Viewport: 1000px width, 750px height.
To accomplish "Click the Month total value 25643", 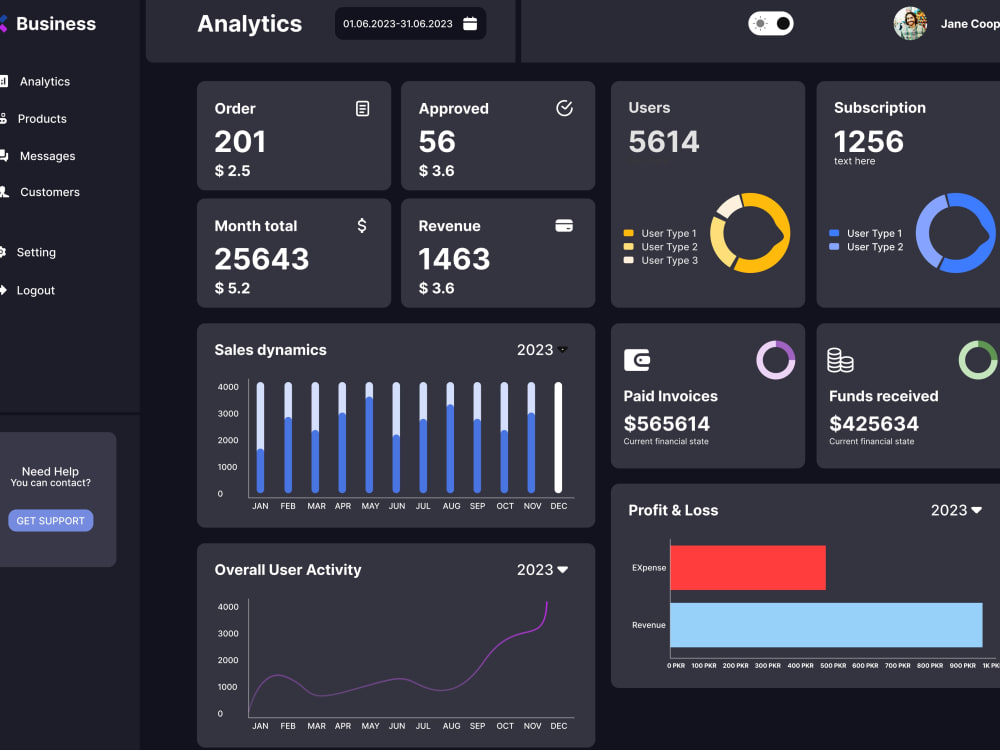I will click(x=261, y=259).
